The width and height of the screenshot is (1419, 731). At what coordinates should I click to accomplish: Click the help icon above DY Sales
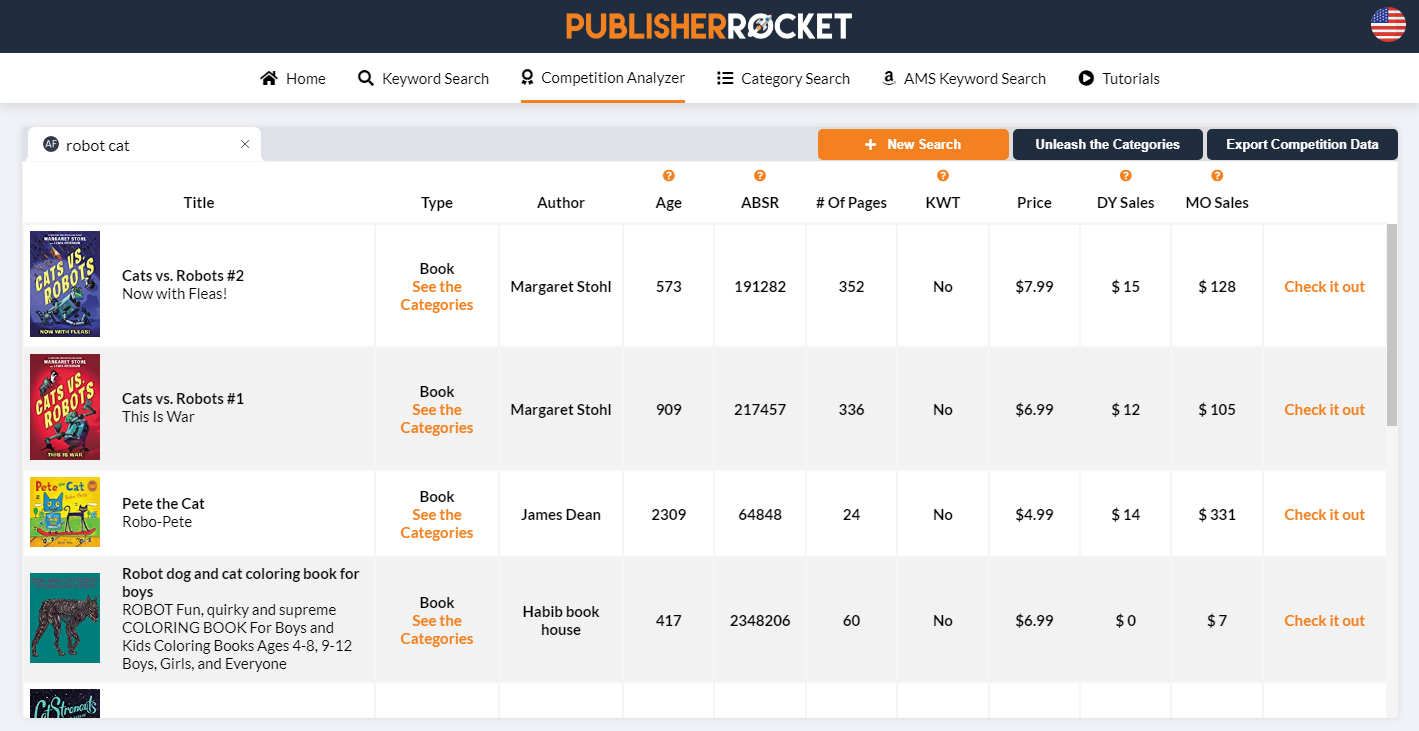pyautogui.click(x=1126, y=176)
